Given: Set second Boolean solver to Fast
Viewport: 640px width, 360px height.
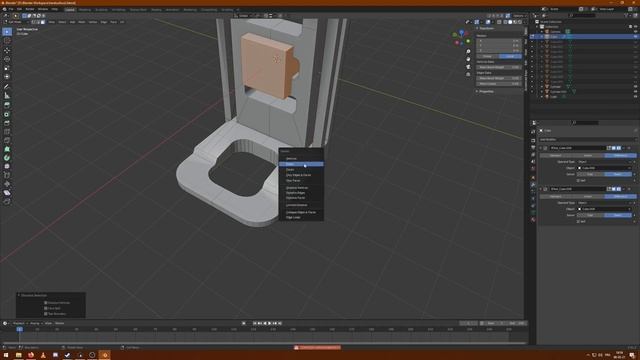Looking at the screenshot, I should click(590, 215).
